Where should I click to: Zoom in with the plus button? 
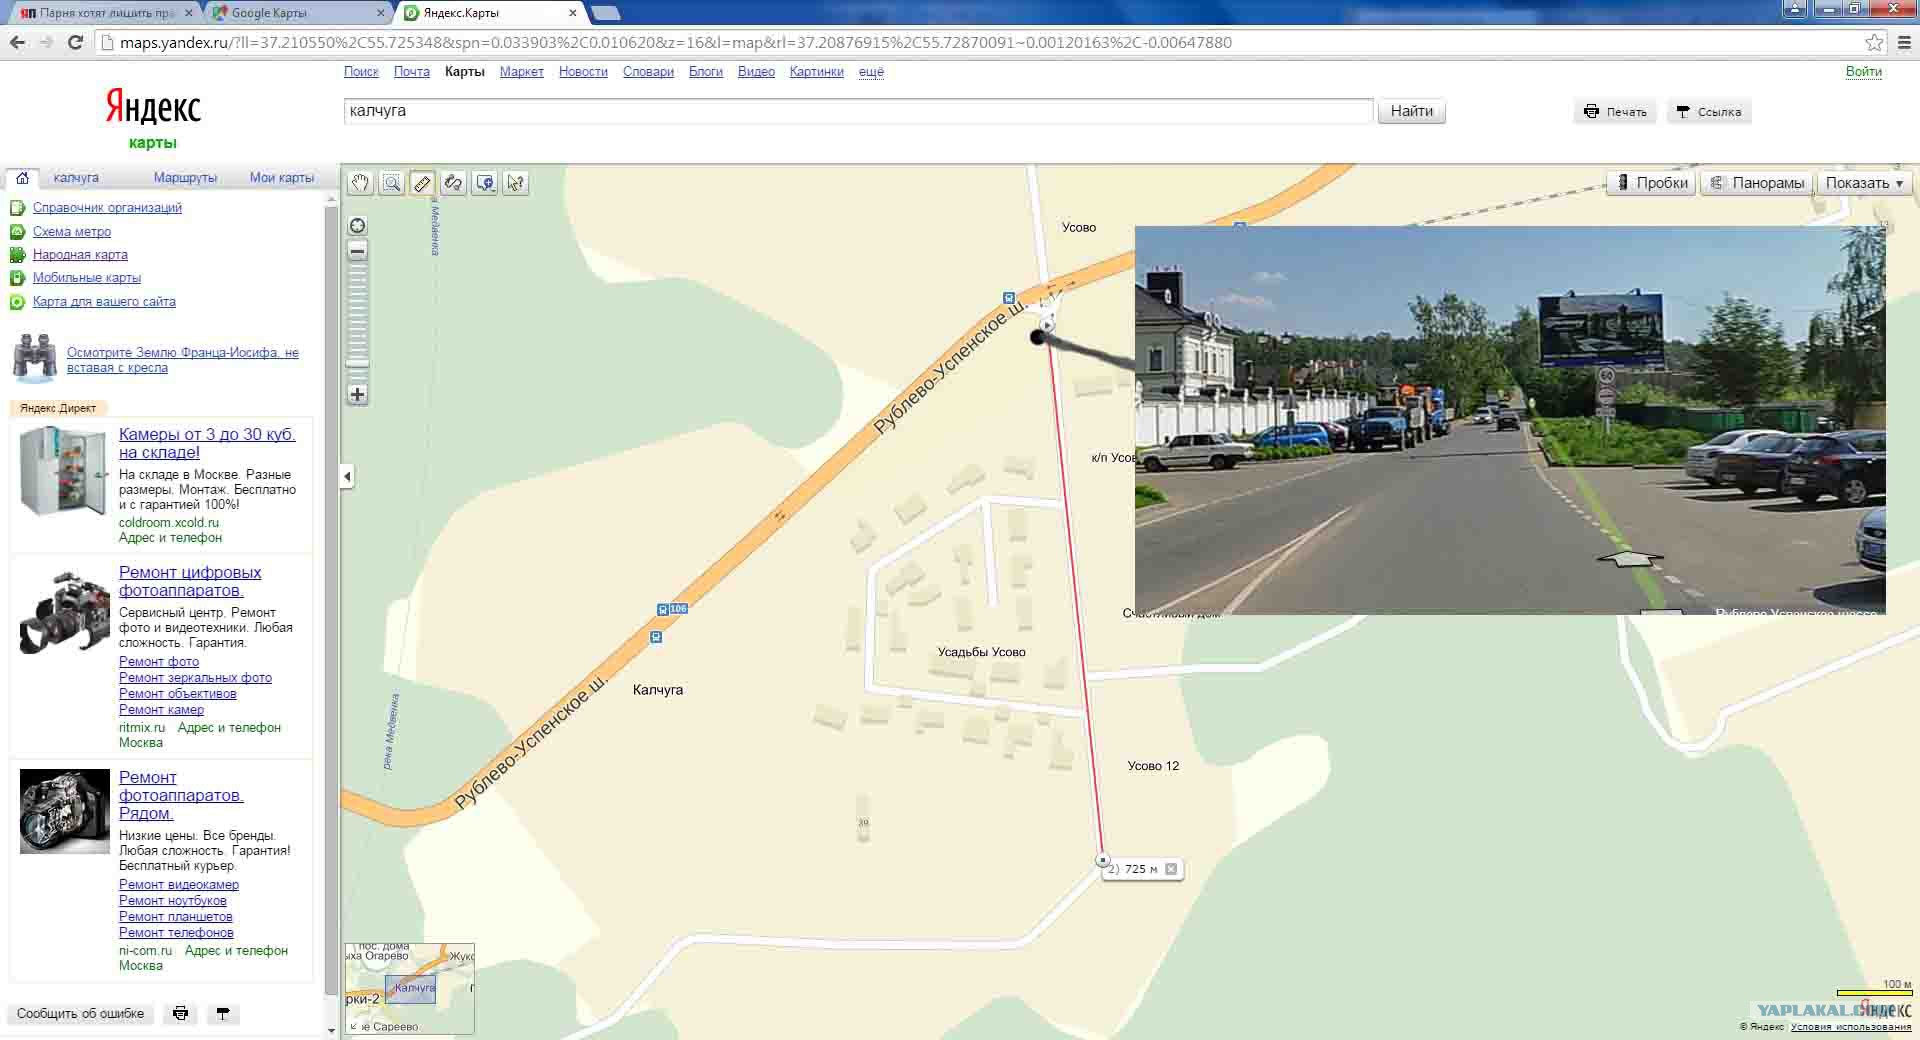357,394
